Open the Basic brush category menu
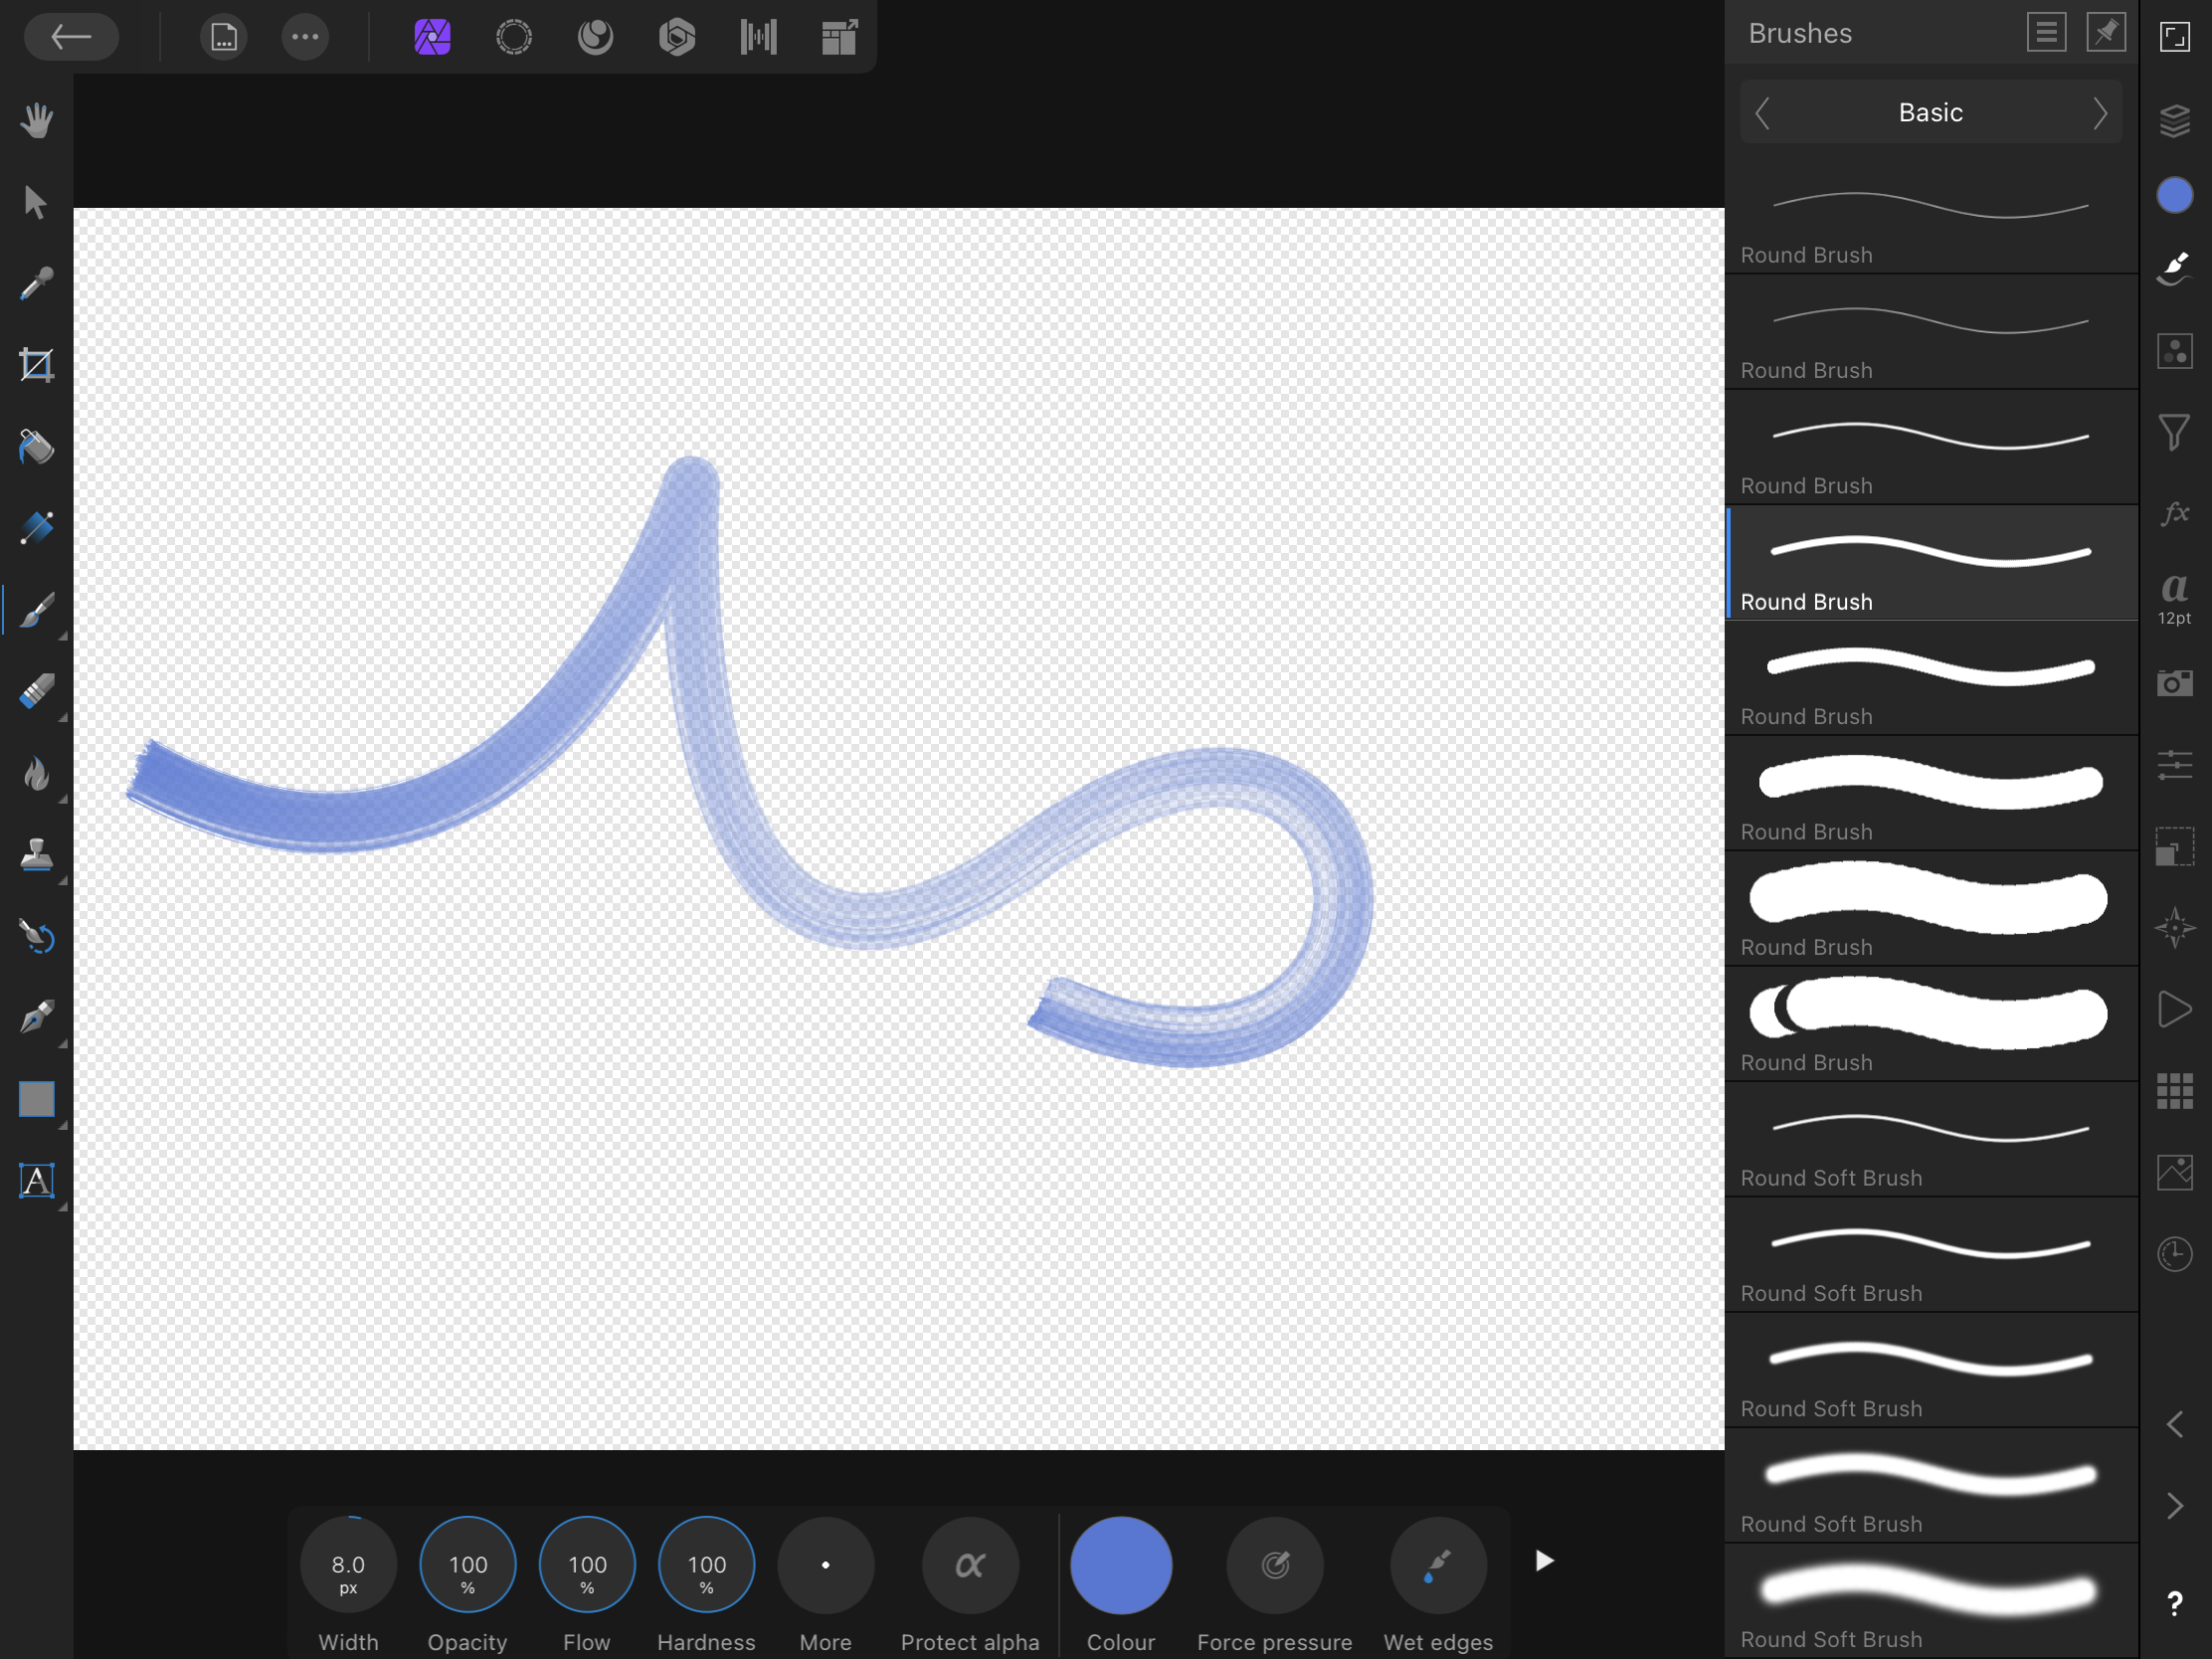Image resolution: width=2212 pixels, height=1659 pixels. click(x=1930, y=113)
